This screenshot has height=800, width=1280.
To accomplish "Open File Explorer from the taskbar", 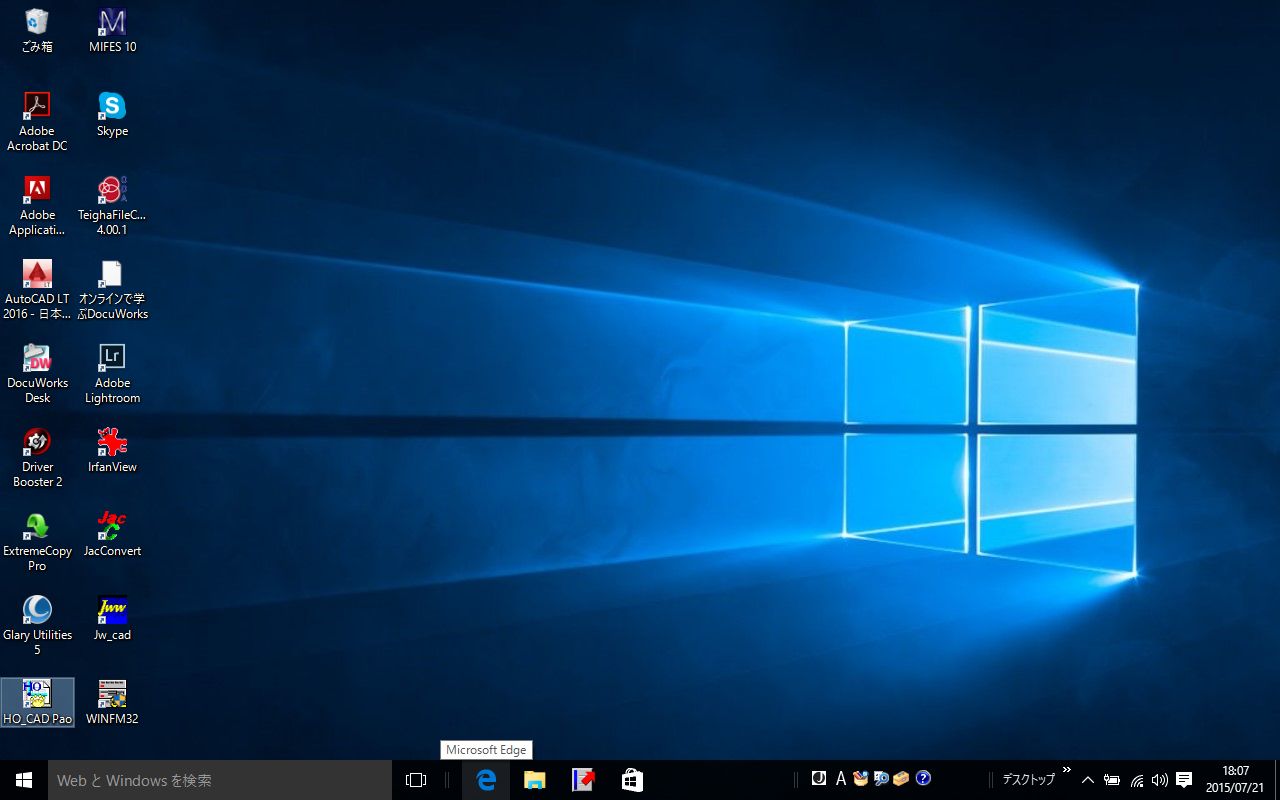I will point(534,780).
